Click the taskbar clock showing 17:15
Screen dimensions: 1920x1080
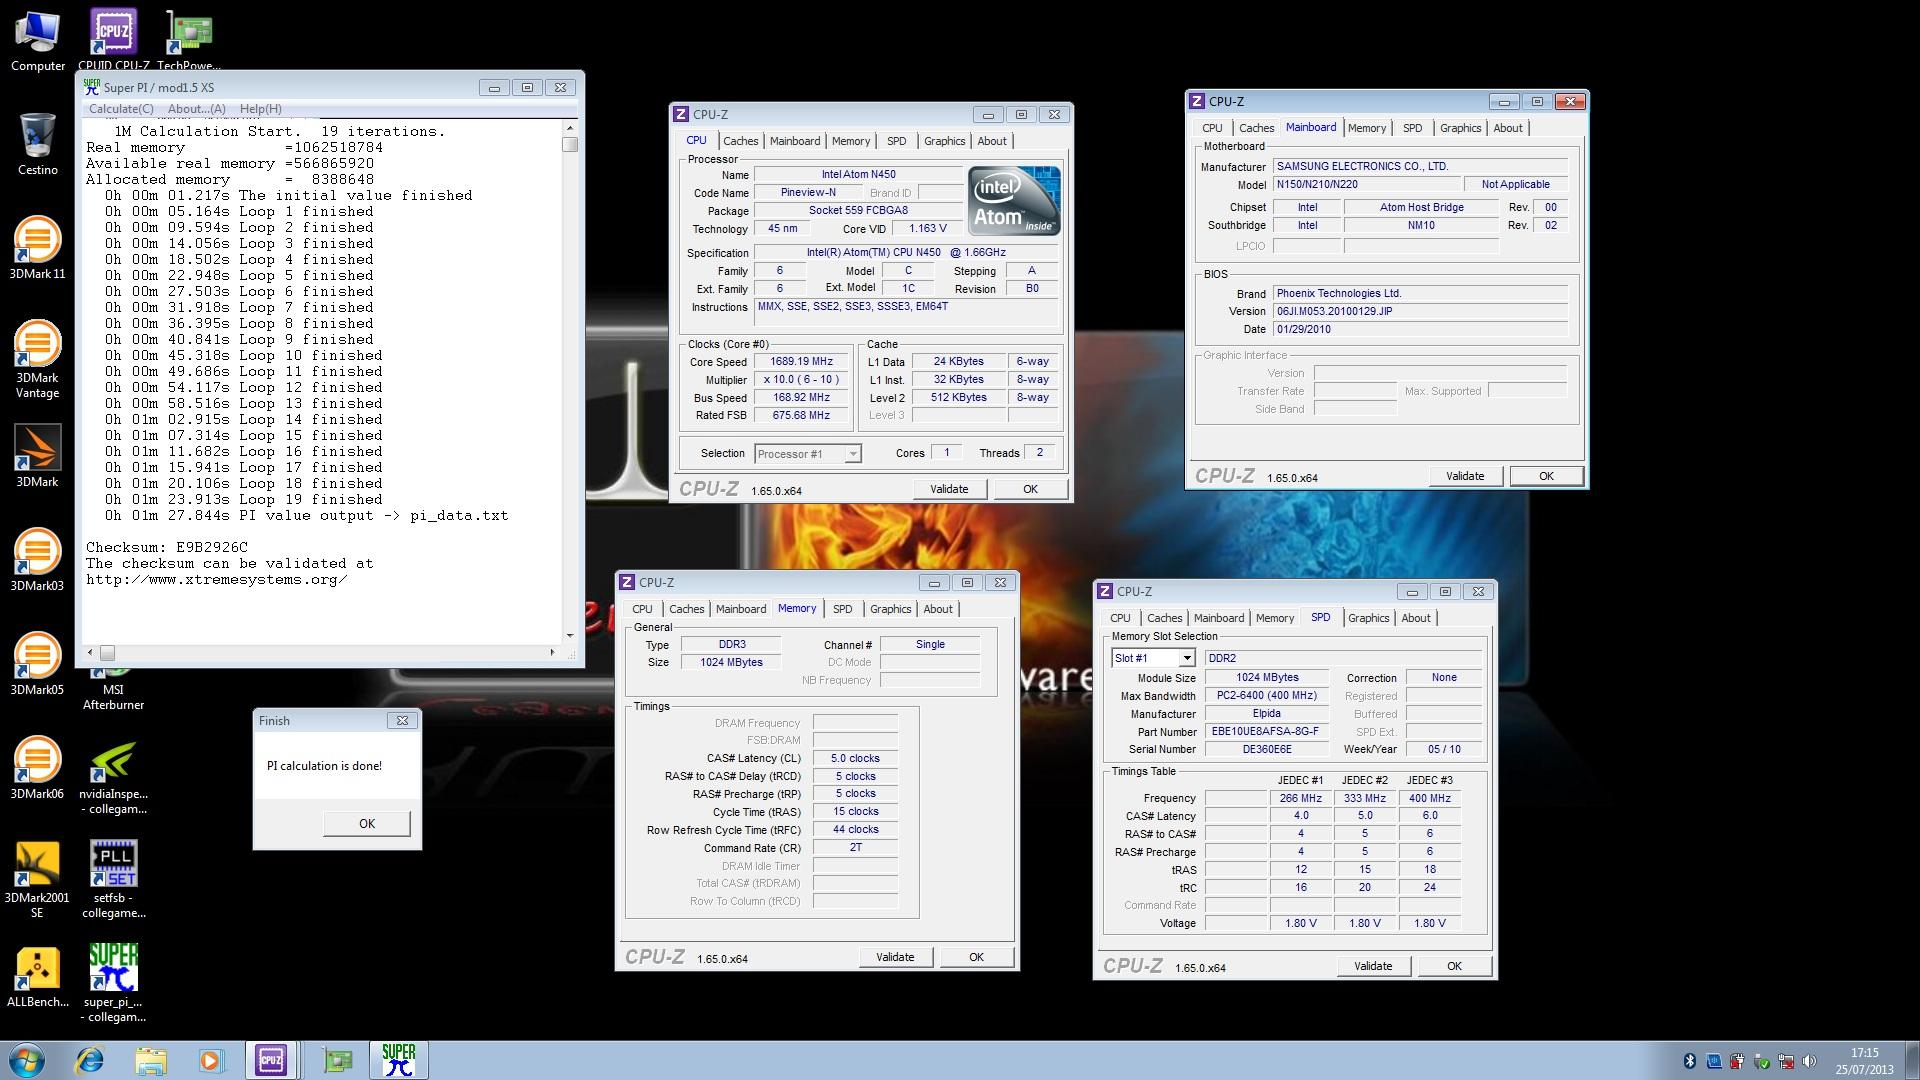click(x=1864, y=1061)
